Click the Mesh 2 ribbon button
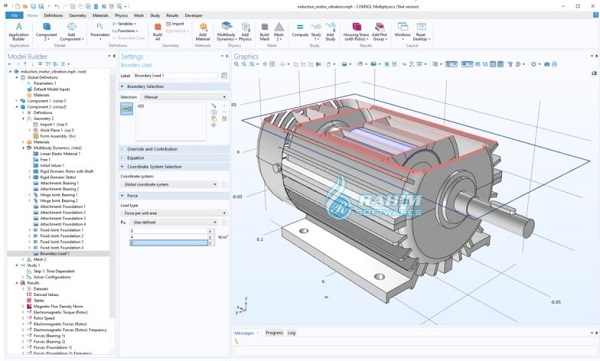This screenshot has height=361, width=600. coord(279,31)
